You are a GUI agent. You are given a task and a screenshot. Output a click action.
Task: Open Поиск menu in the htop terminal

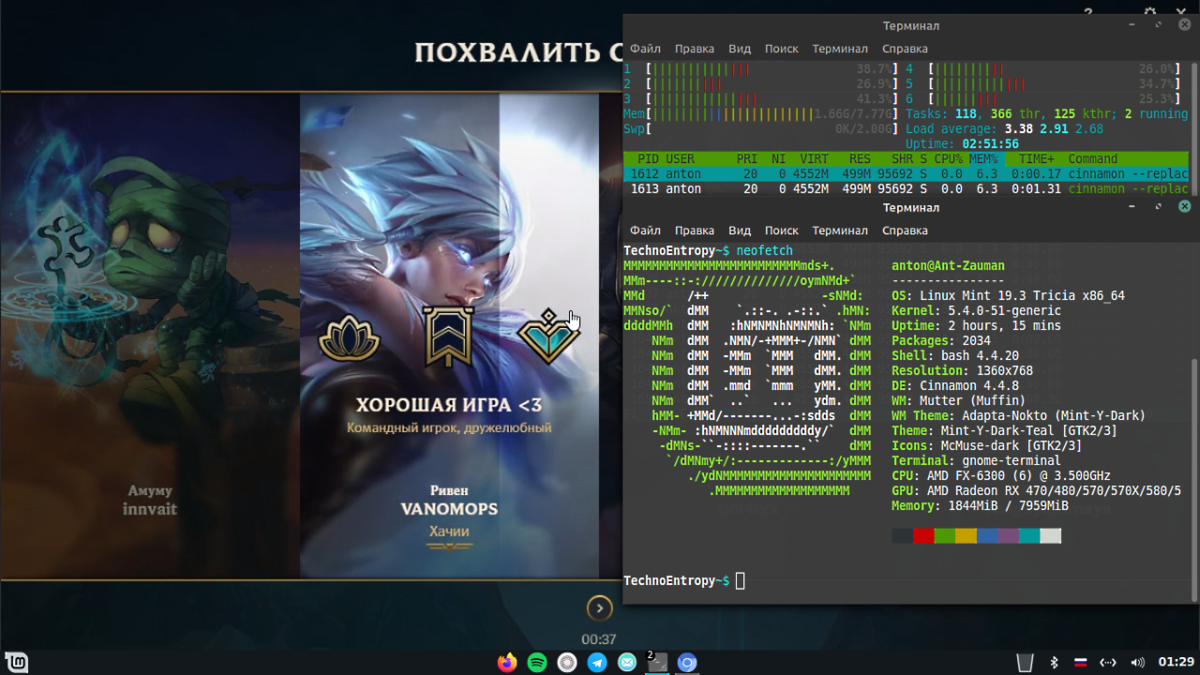click(x=781, y=49)
